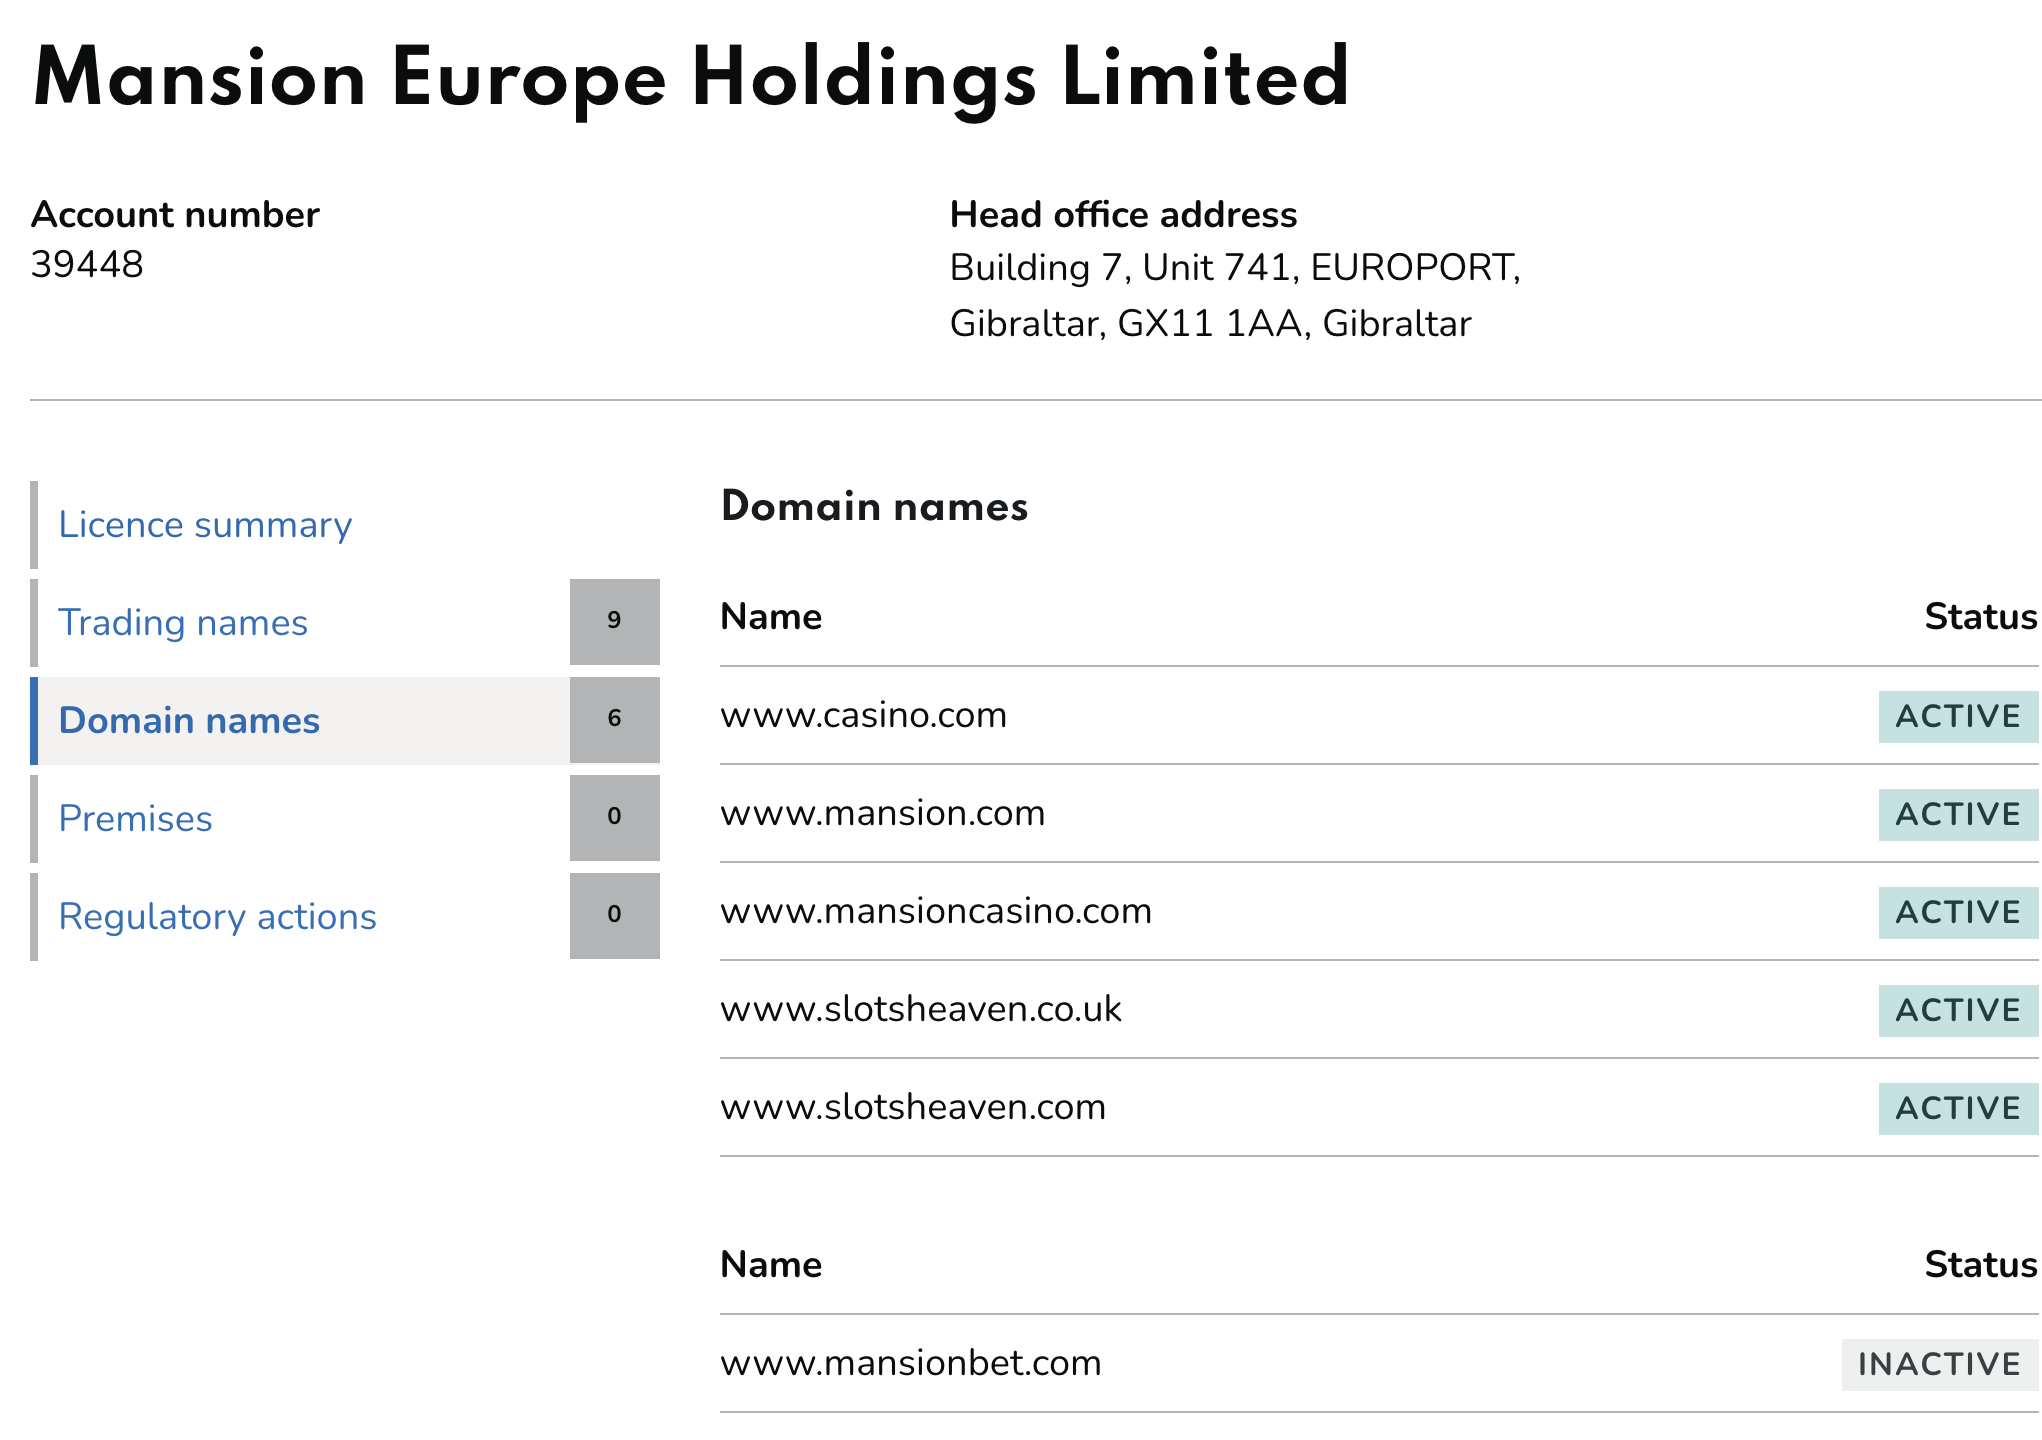Click the Mansion Europe Holdings Limited heading
The width and height of the screenshot is (2042, 1440).
(690, 79)
